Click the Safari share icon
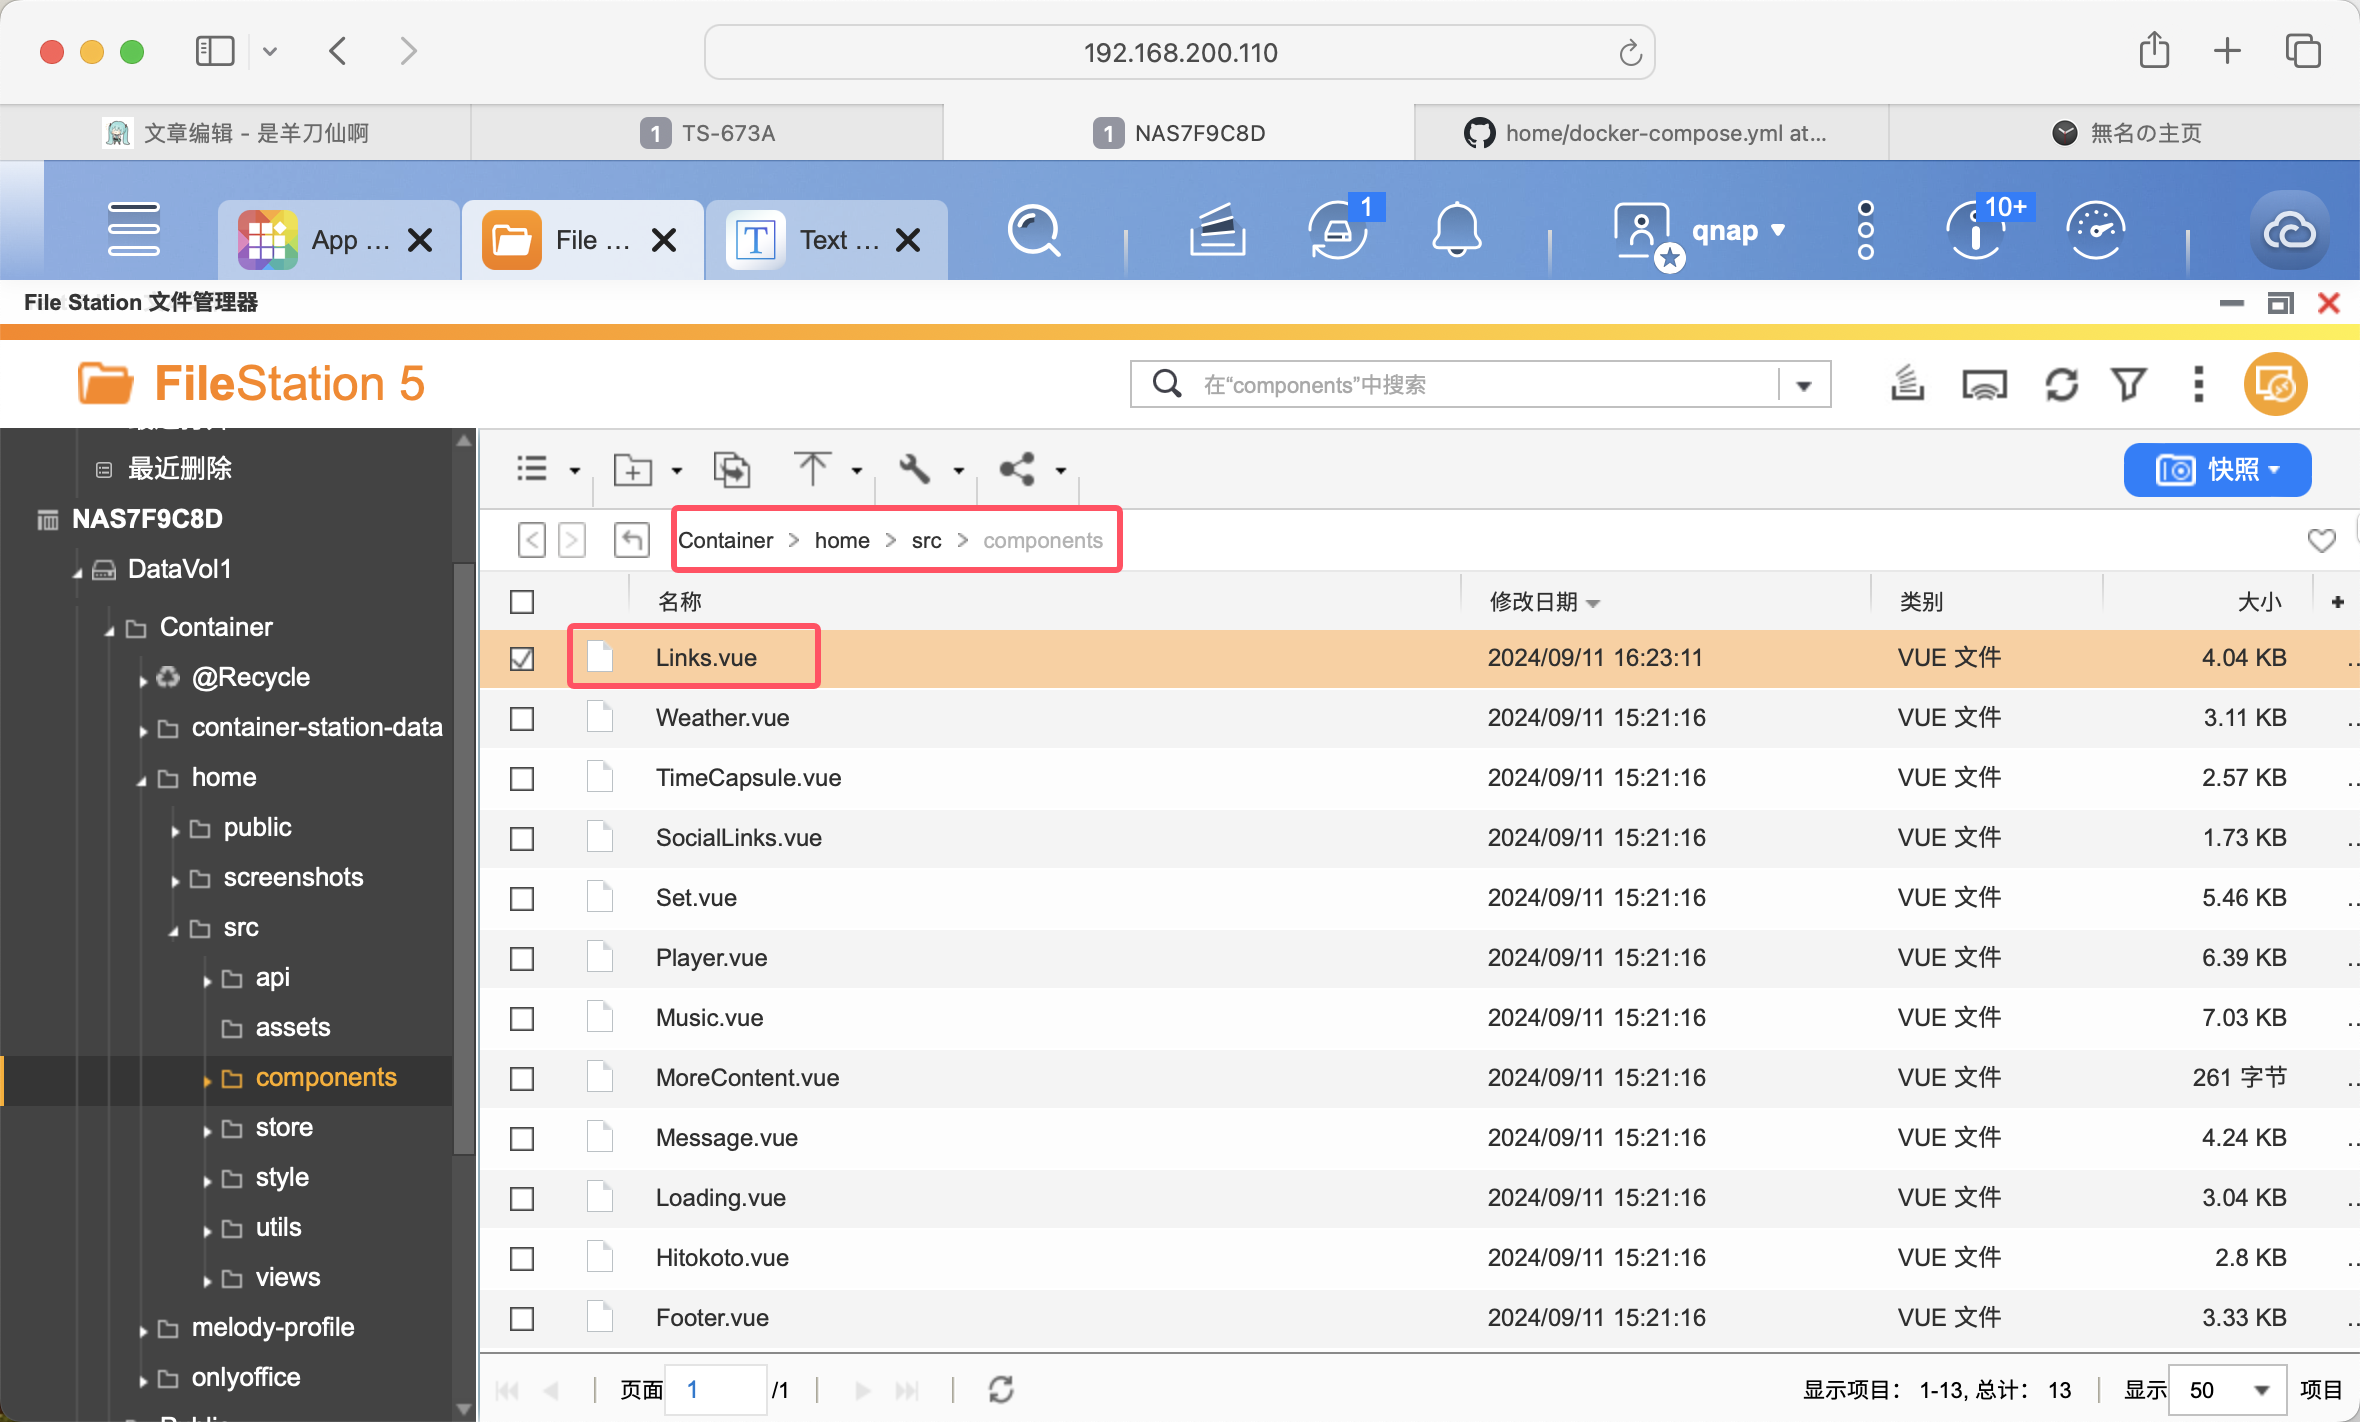 2154,50
